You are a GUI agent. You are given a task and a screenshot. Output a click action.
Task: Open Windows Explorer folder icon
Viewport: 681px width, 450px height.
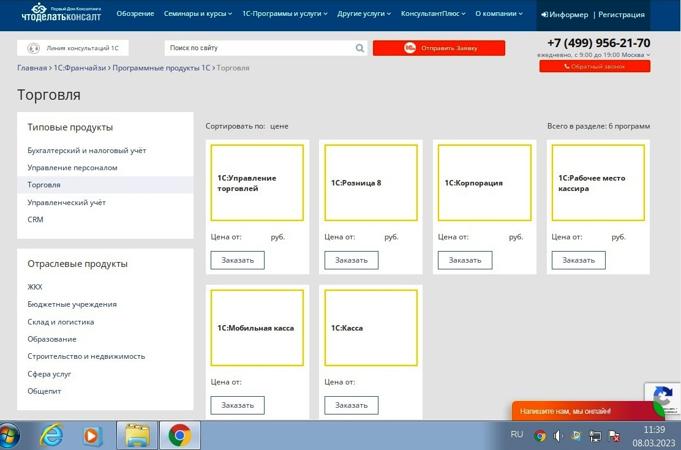click(137, 435)
